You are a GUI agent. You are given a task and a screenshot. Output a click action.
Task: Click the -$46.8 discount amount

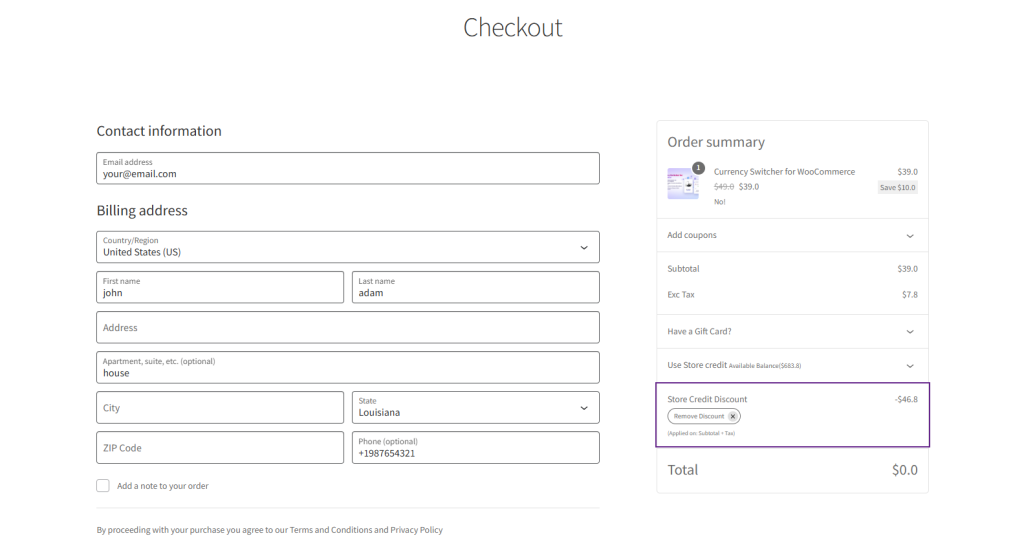(x=906, y=400)
